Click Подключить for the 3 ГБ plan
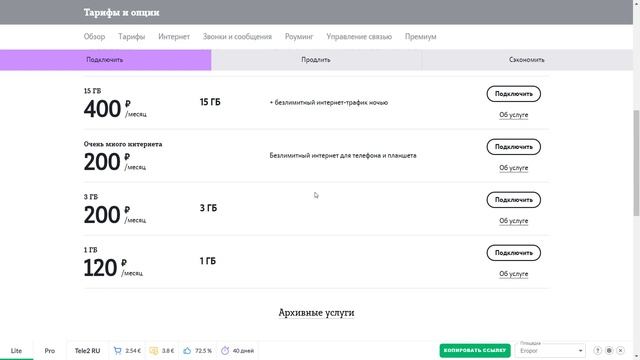Image resolution: width=640 pixels, height=360 pixels. (513, 200)
